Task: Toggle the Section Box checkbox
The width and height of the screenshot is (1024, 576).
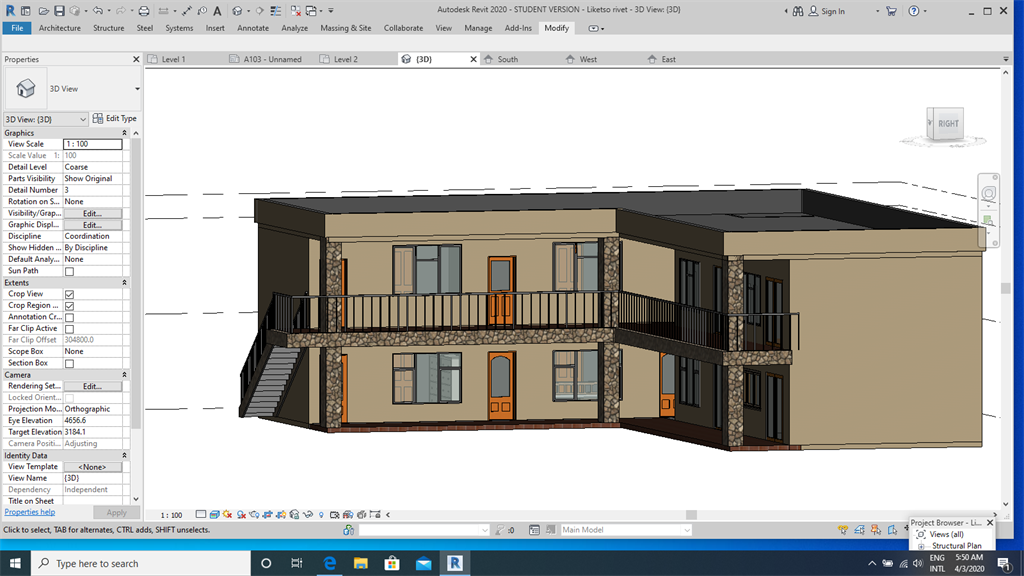Action: point(69,363)
